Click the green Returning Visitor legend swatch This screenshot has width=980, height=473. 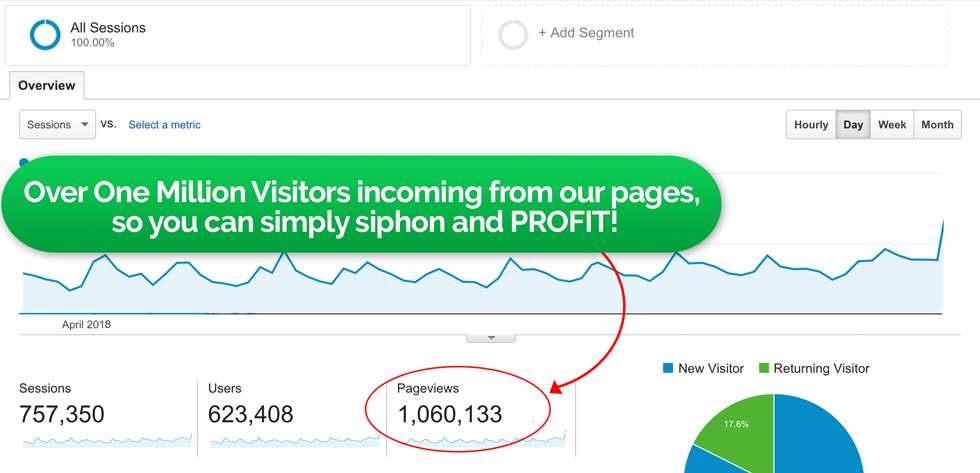coord(764,368)
